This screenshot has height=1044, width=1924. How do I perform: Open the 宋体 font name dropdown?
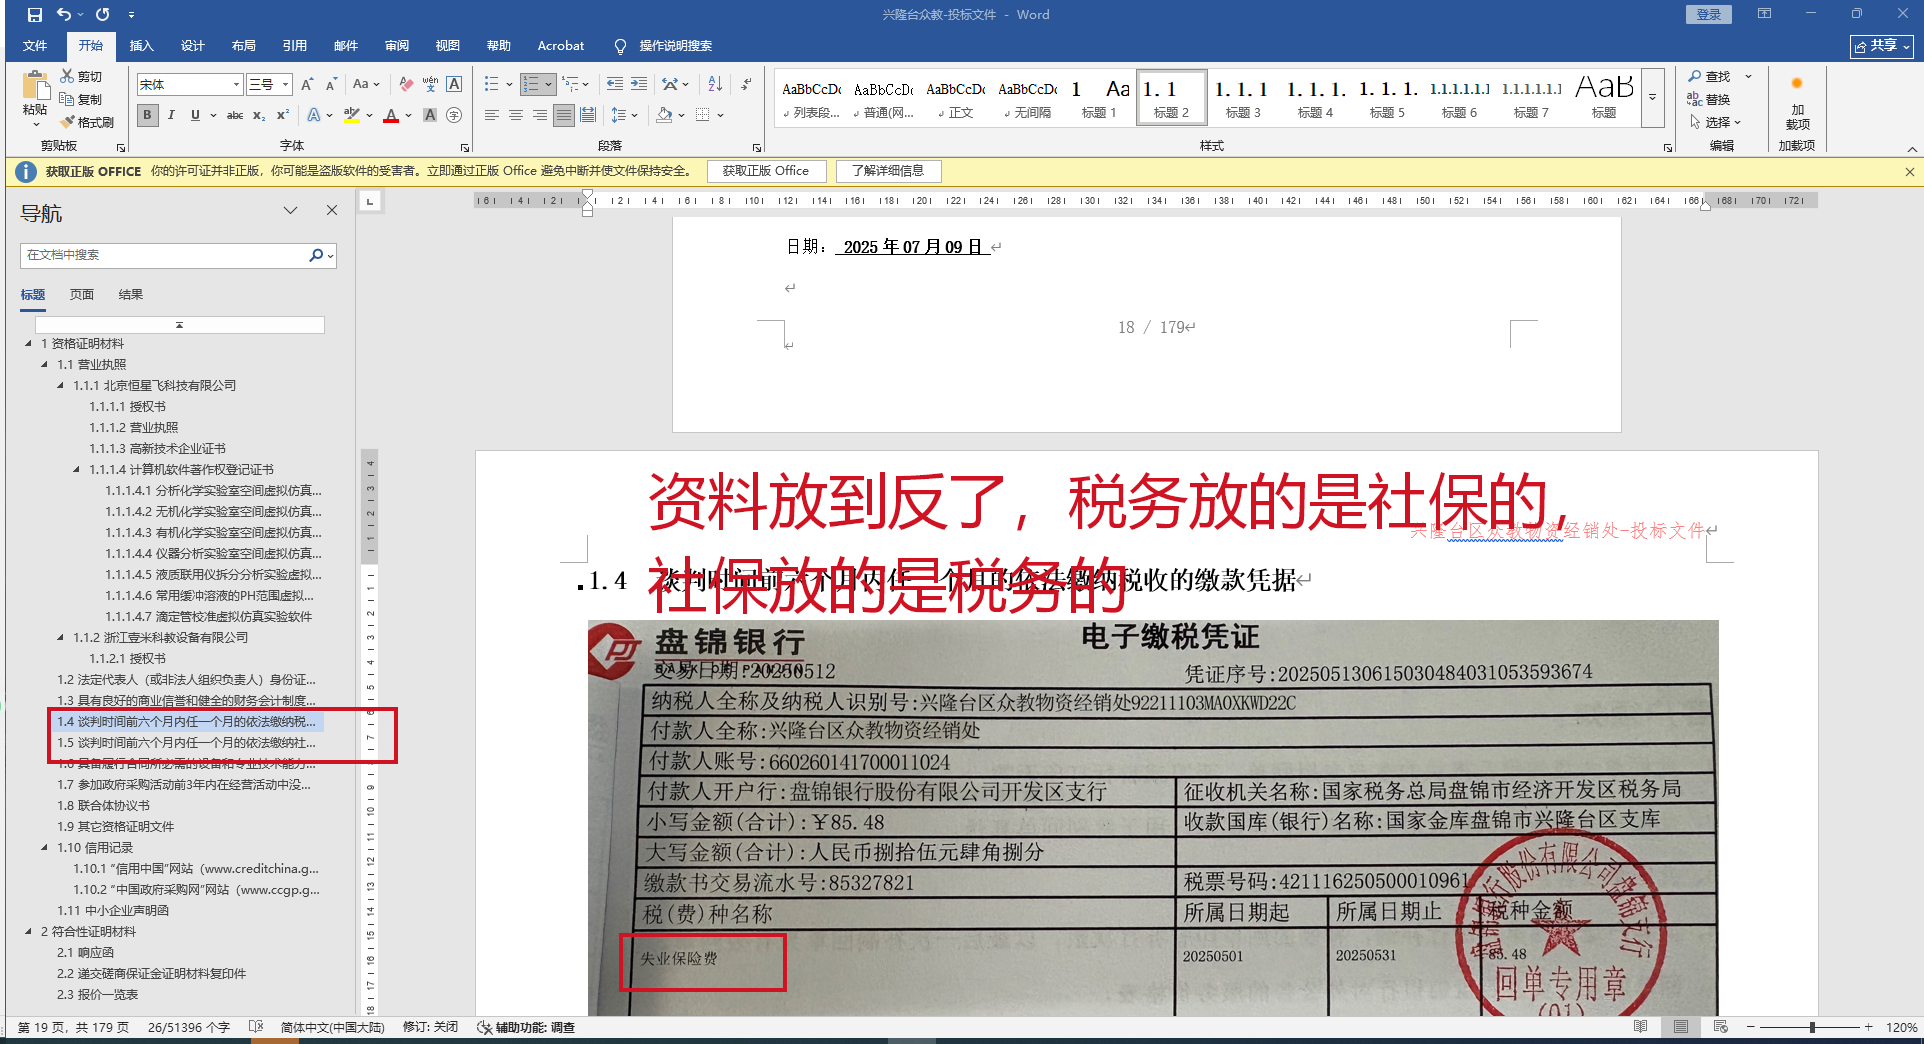click(x=237, y=85)
